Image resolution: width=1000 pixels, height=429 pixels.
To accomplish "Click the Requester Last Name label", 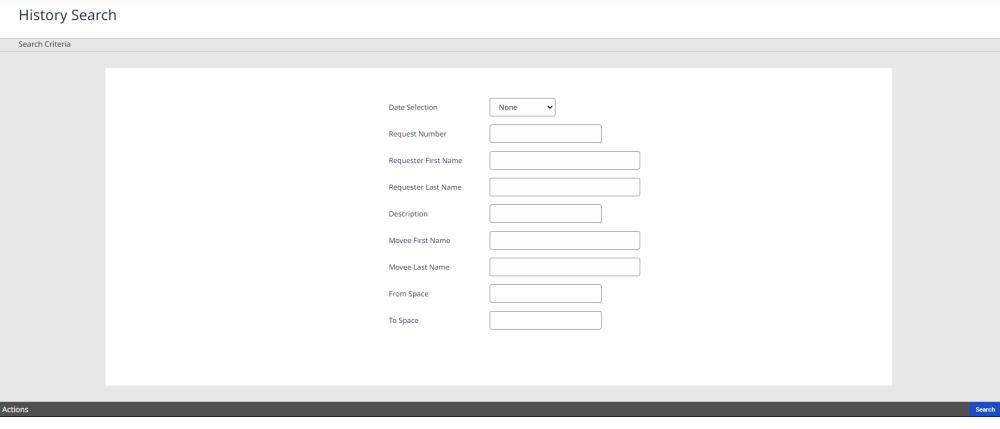I will [x=425, y=187].
